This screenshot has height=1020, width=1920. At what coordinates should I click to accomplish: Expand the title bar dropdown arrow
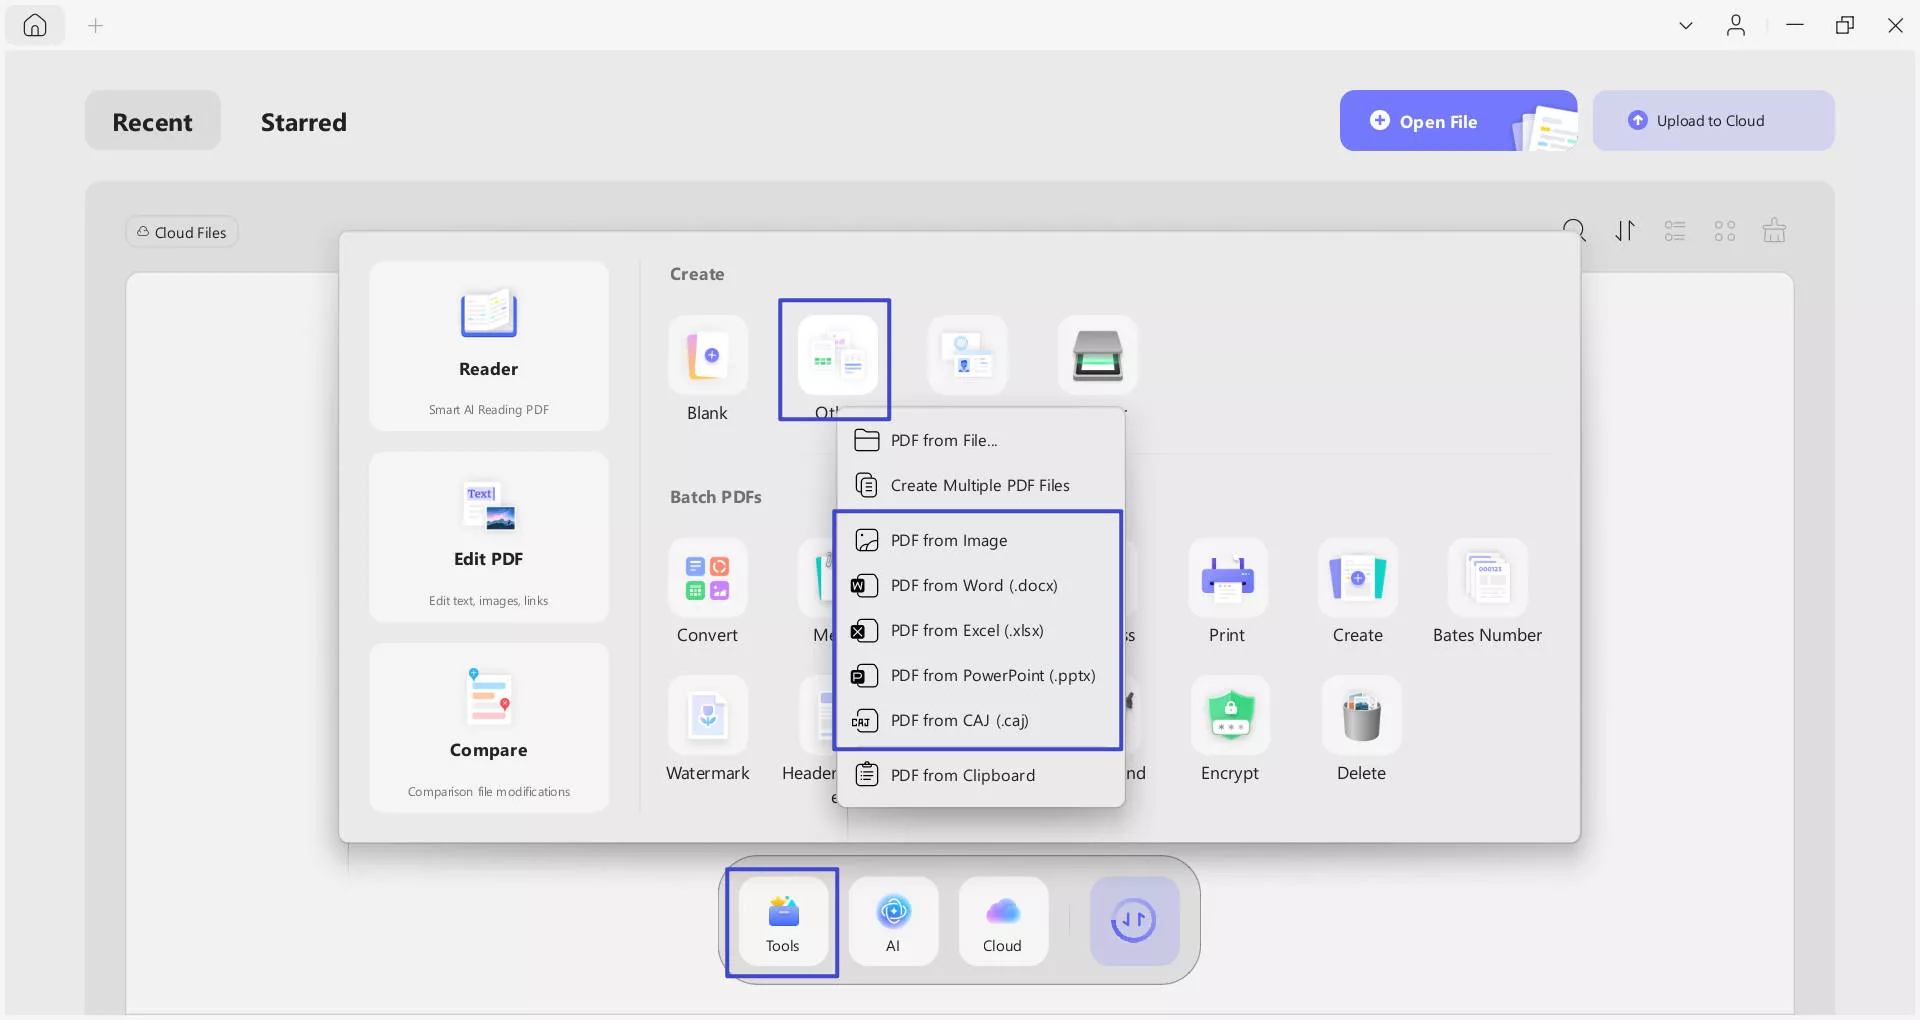pyautogui.click(x=1685, y=25)
